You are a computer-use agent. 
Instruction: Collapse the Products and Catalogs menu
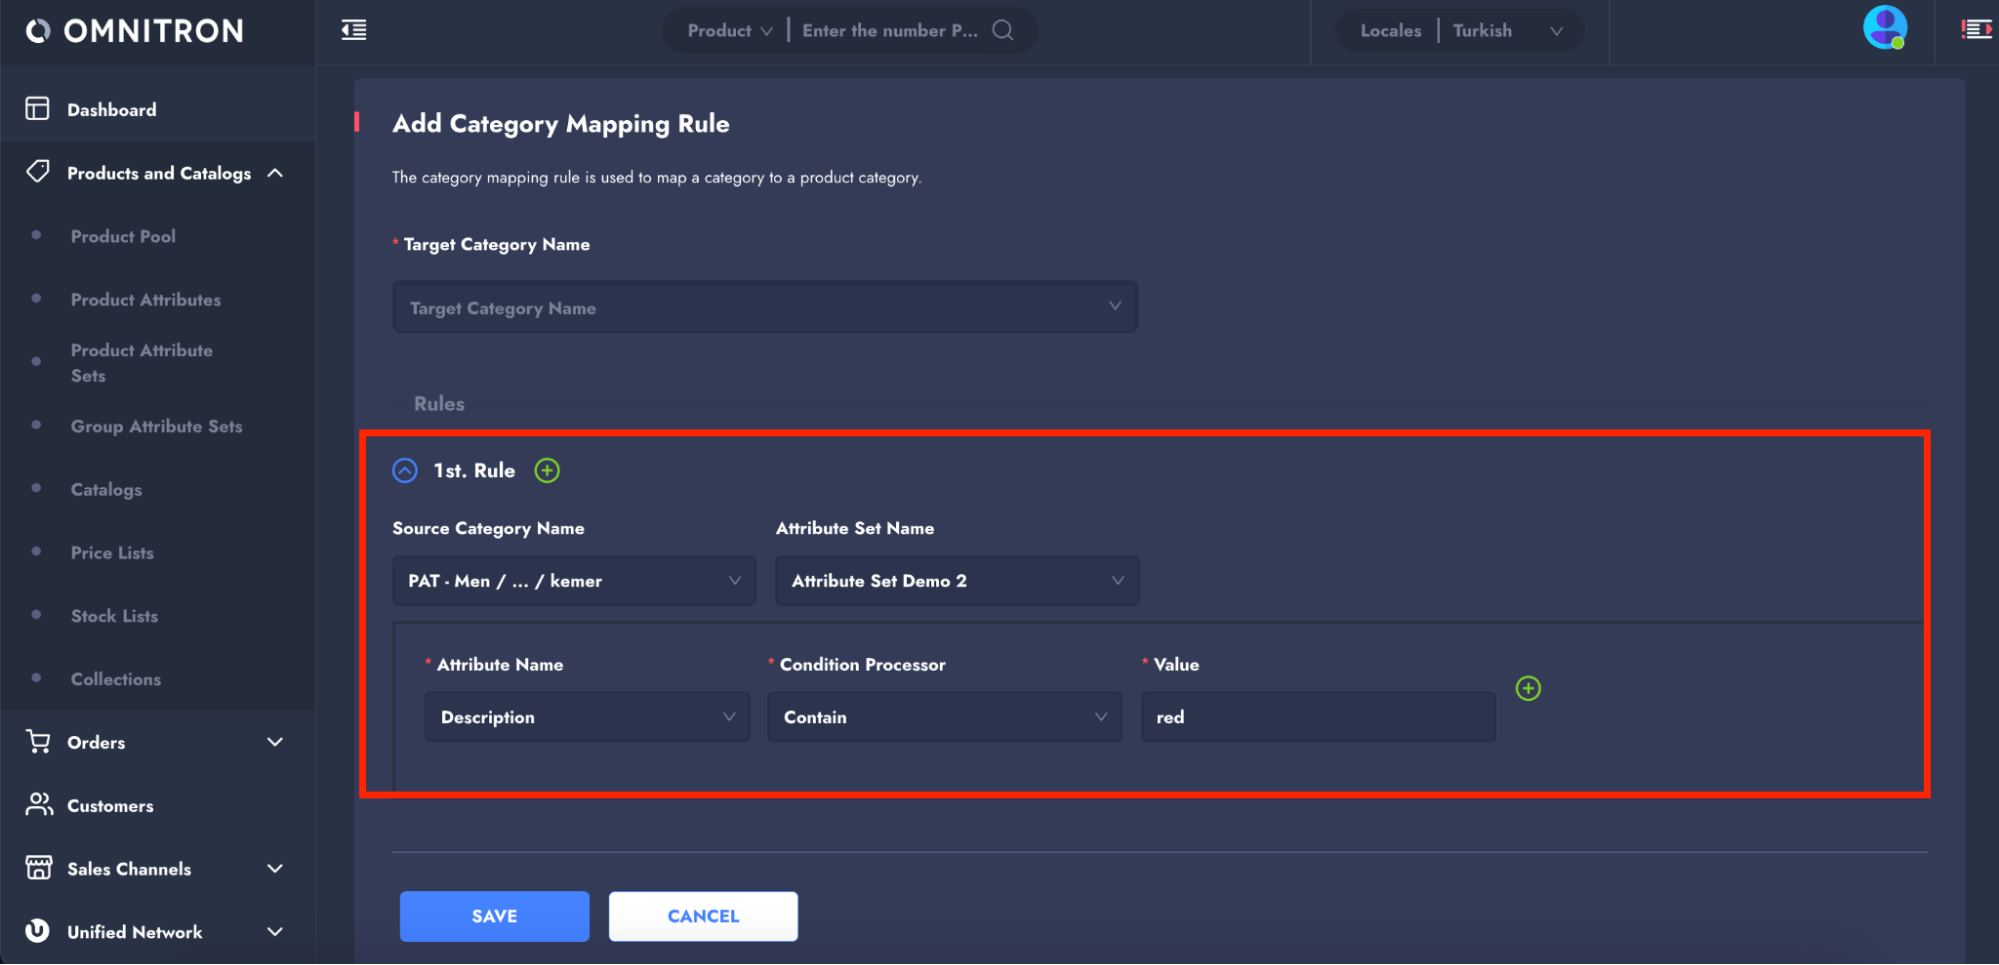coord(275,173)
